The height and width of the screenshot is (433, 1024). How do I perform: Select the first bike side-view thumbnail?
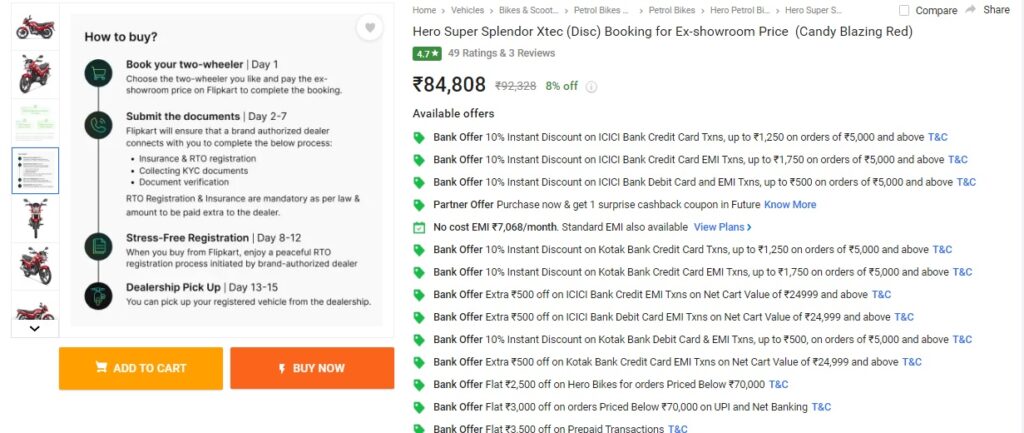click(35, 27)
